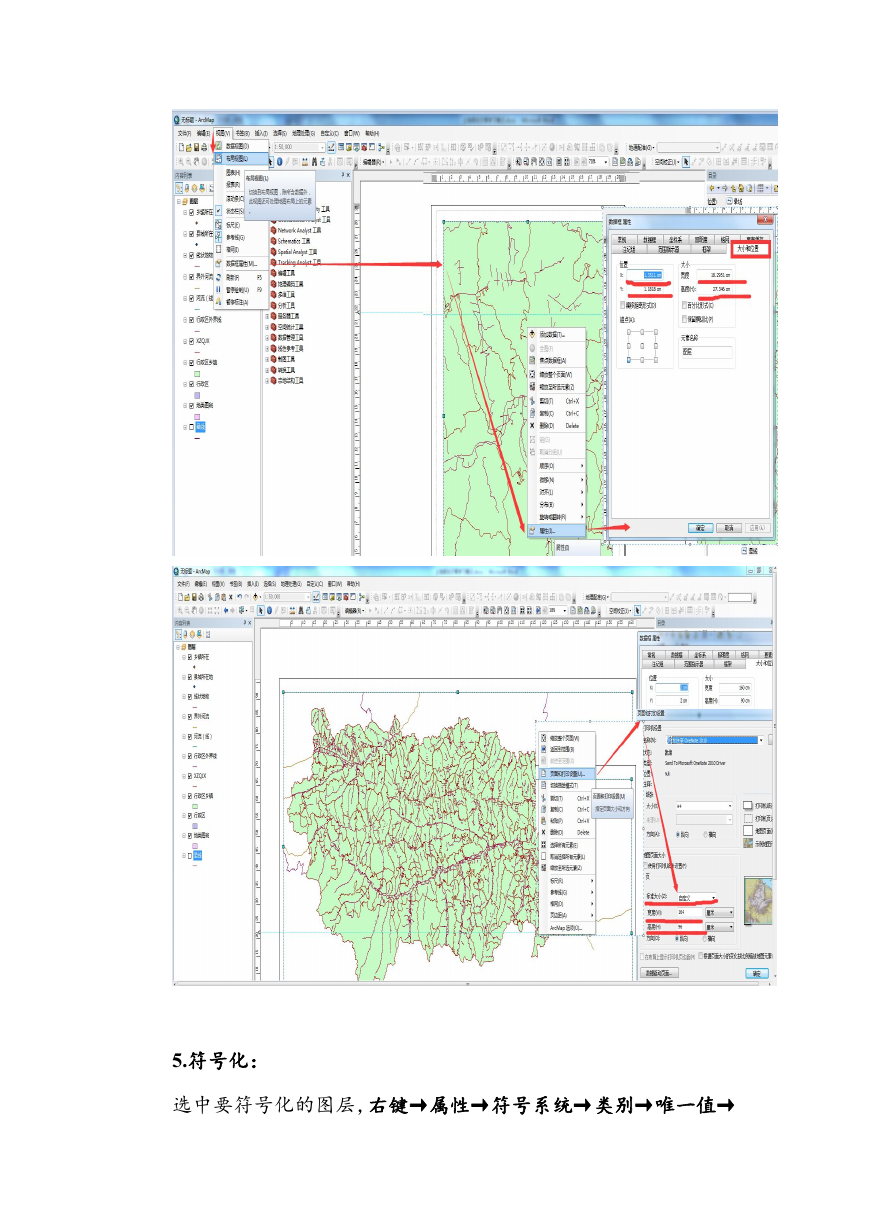Viewport: 869px width, 1228px height.
Task: Click sample map thumbnail in page setup
Action: (x=758, y=900)
